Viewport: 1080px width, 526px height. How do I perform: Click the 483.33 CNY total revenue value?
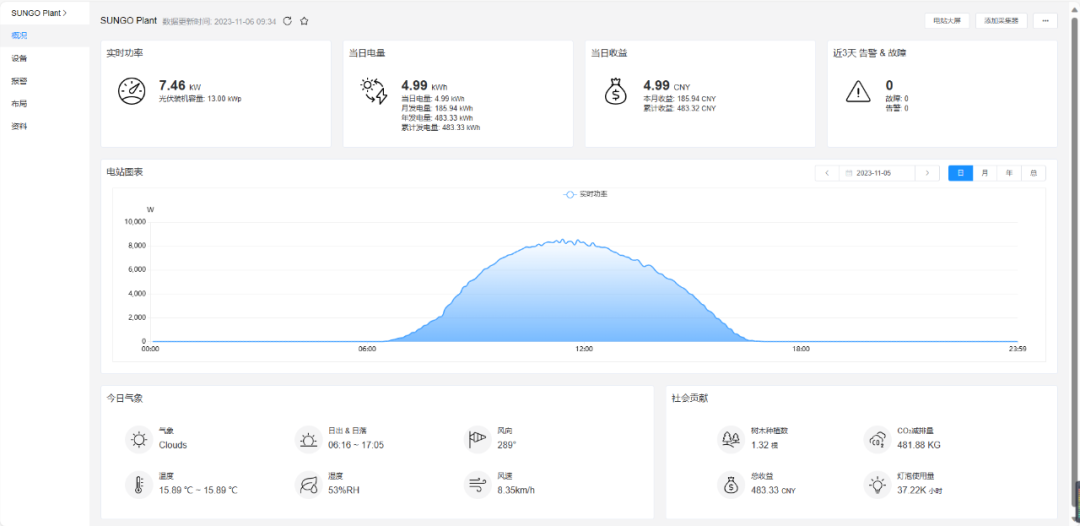pyautogui.click(x=772, y=491)
